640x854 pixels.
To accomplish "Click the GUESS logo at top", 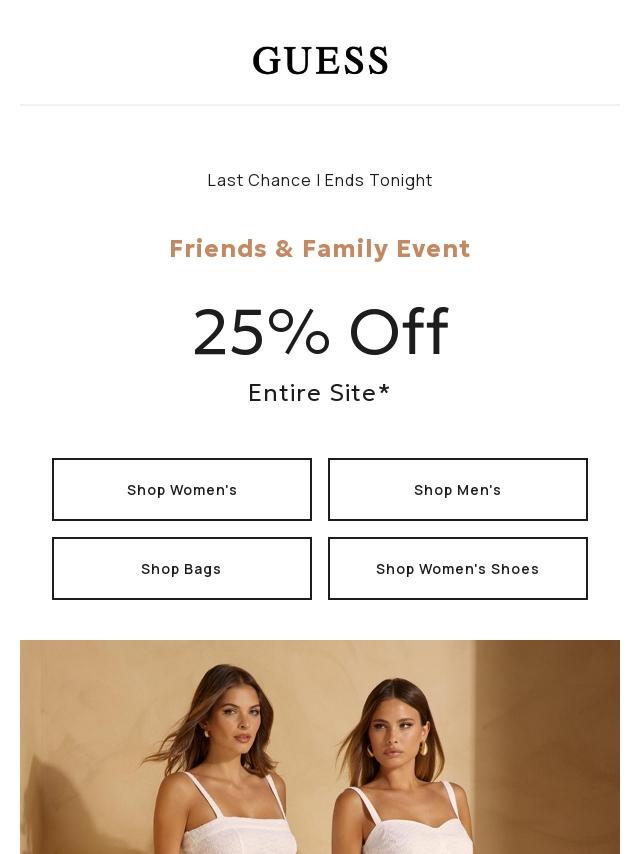I will 320,61.
